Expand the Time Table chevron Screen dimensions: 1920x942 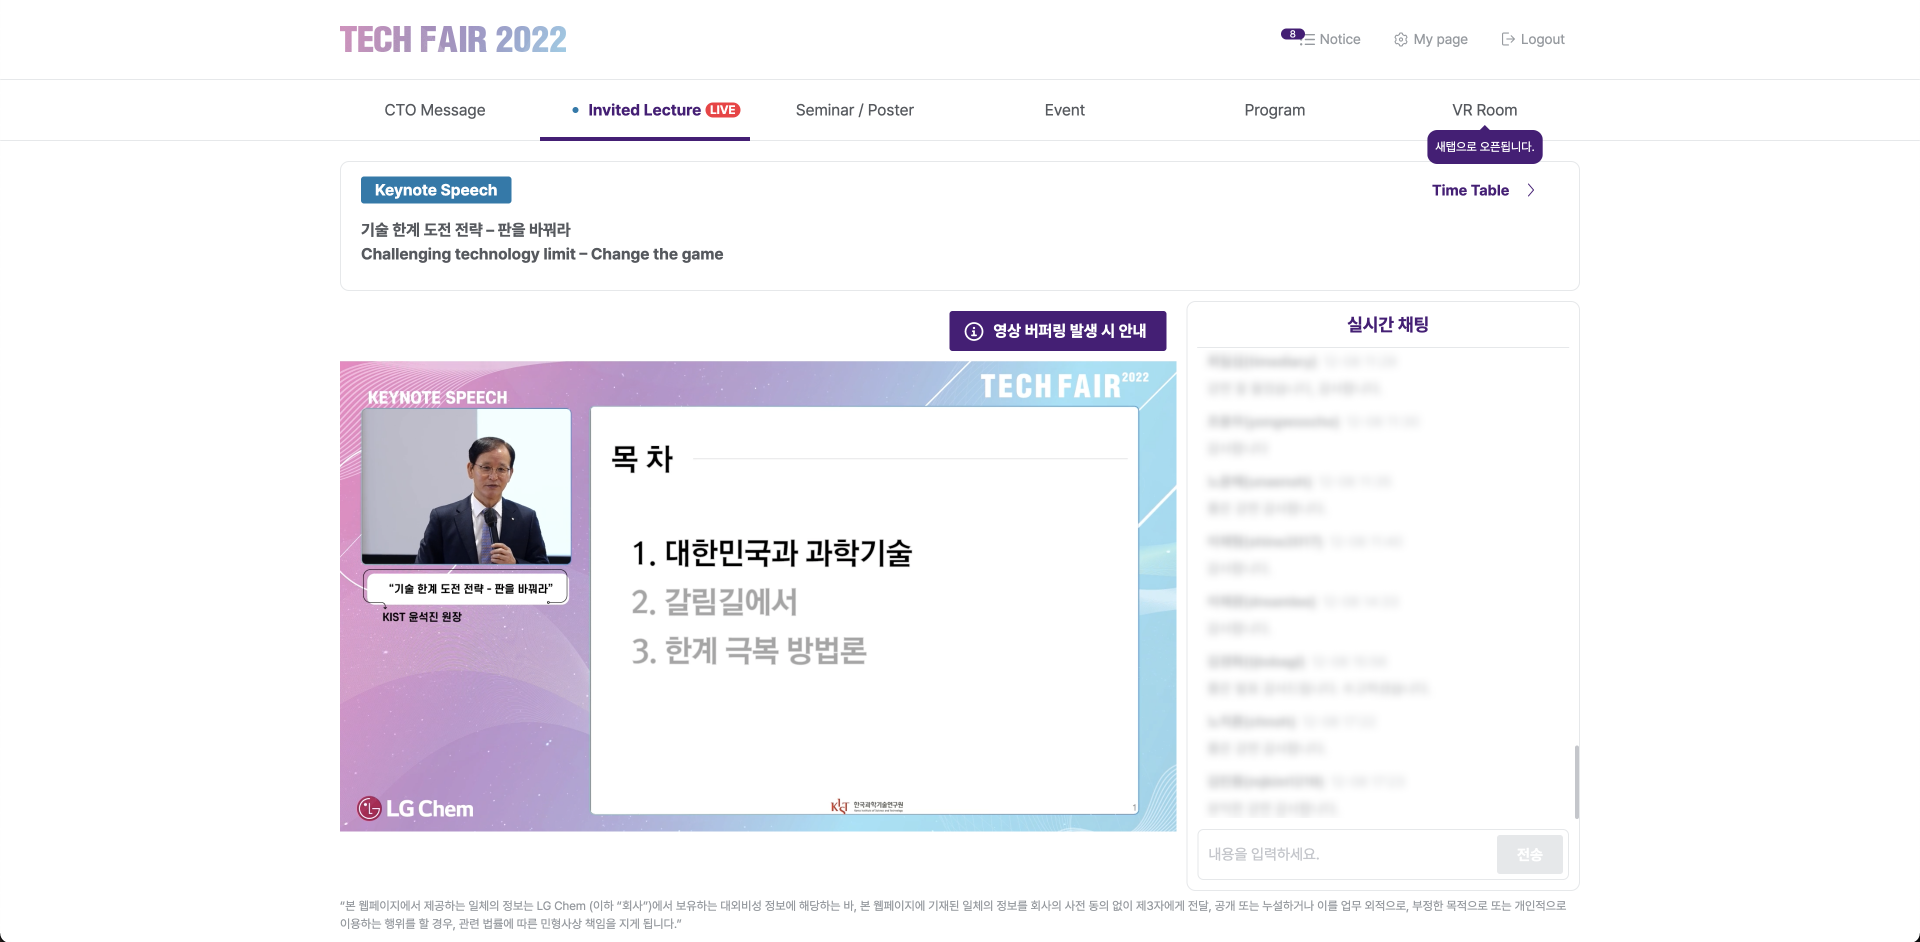(1531, 190)
